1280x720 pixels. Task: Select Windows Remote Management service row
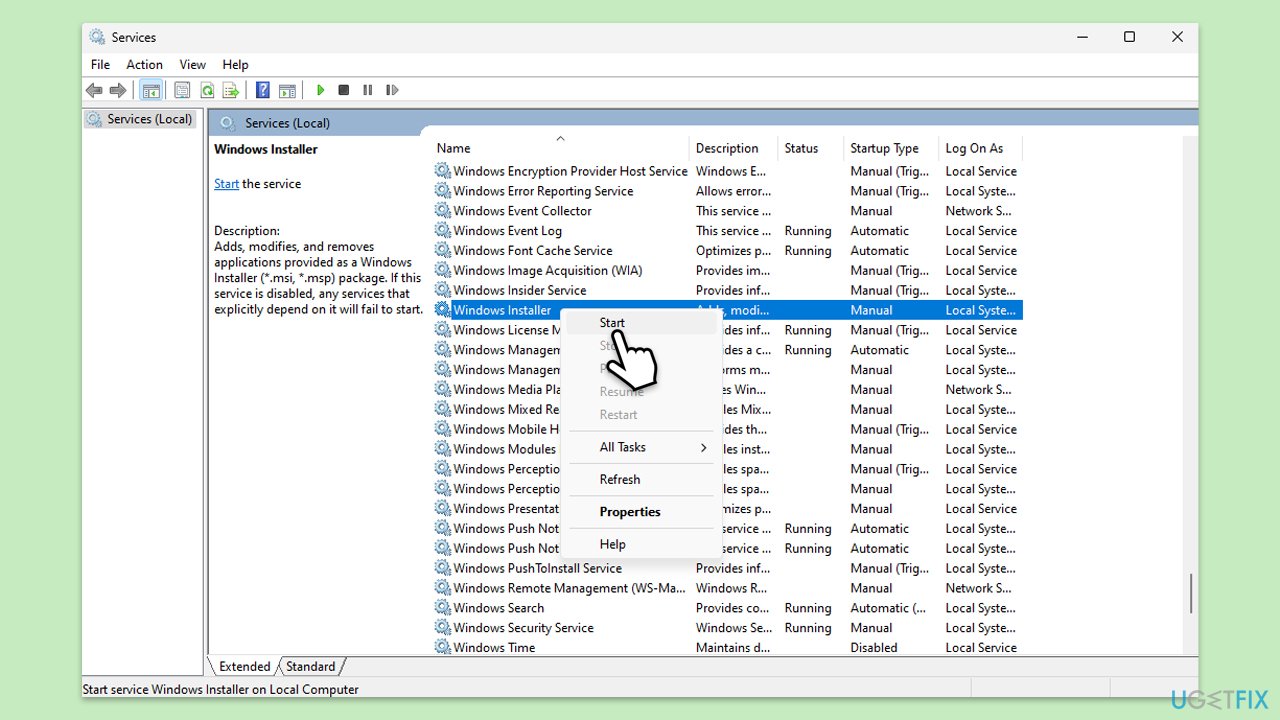coord(727,588)
